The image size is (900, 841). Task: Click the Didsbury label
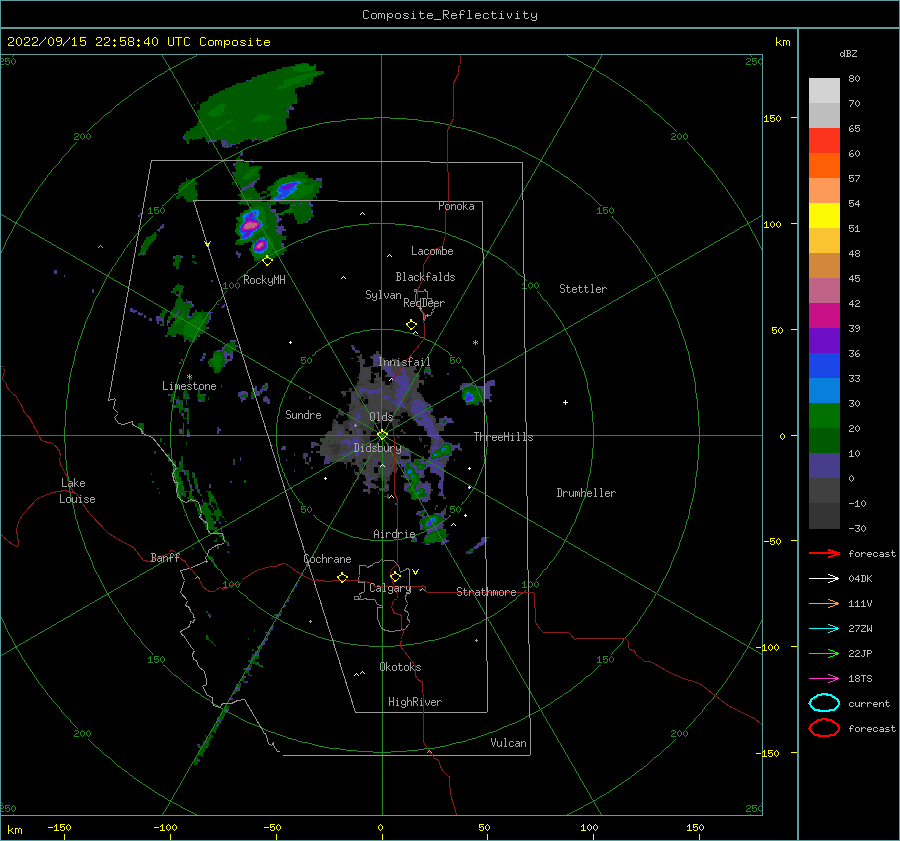click(377, 448)
